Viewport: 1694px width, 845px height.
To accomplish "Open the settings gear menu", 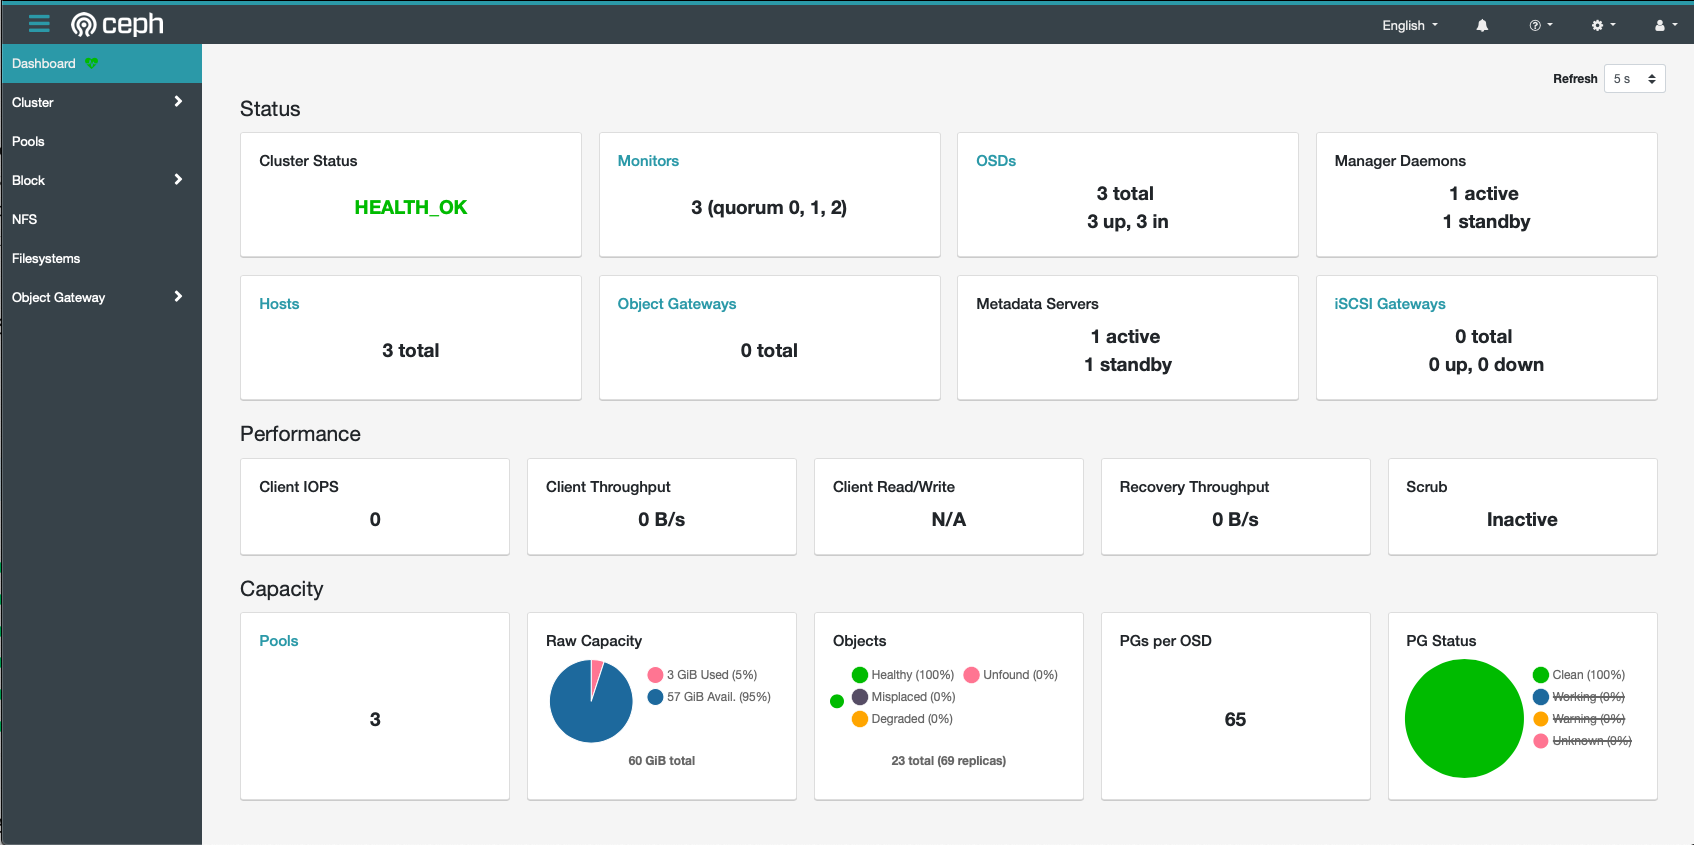I will [1603, 26].
